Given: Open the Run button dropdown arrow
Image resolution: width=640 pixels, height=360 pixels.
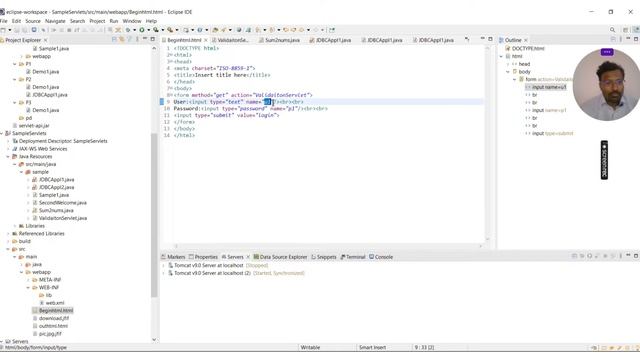Looking at the screenshot, I should 148,30.
